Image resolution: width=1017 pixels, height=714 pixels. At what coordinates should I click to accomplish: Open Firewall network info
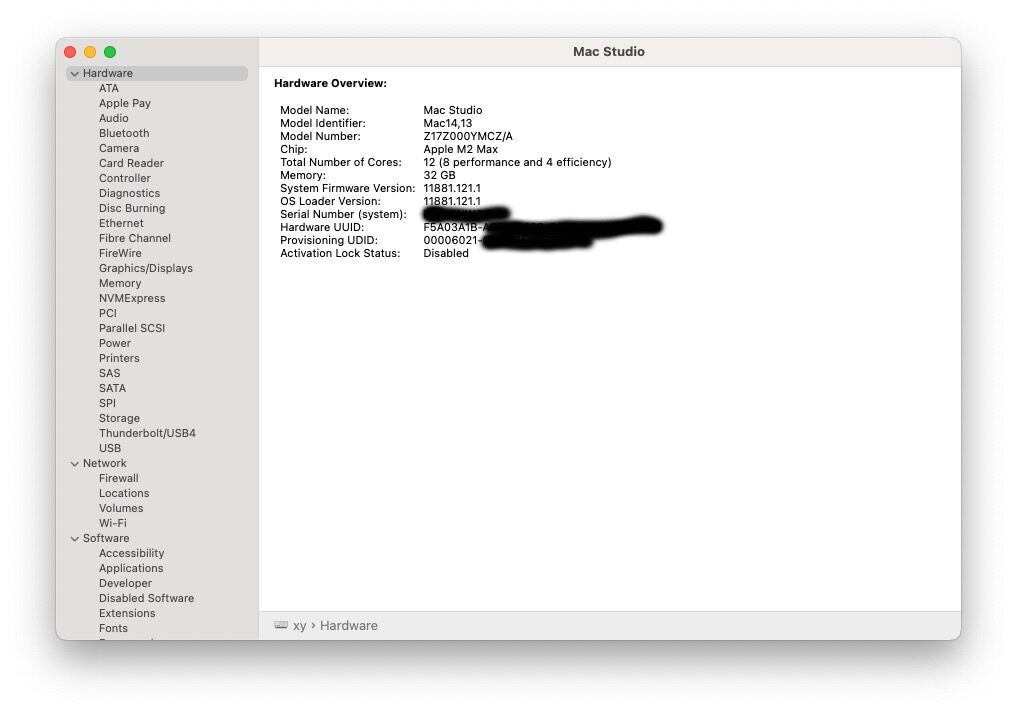119,478
